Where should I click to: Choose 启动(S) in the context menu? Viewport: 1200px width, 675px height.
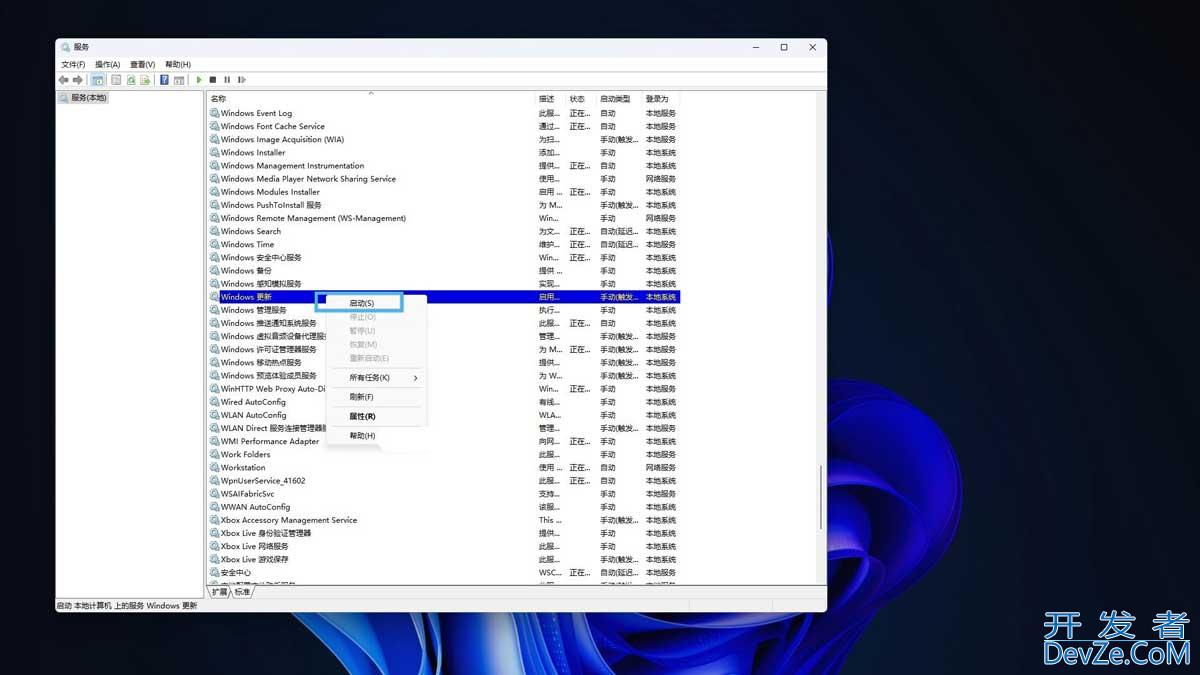click(360, 302)
